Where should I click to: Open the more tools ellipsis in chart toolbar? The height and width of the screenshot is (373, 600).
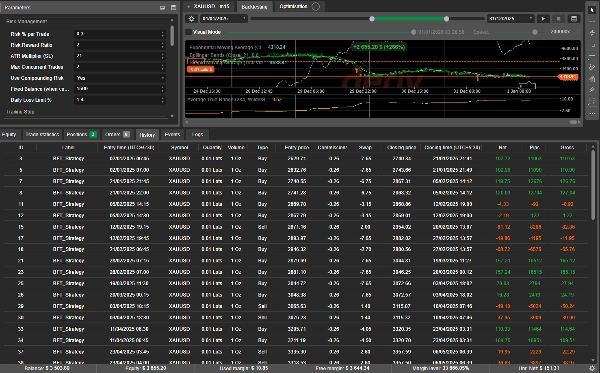tap(592, 113)
